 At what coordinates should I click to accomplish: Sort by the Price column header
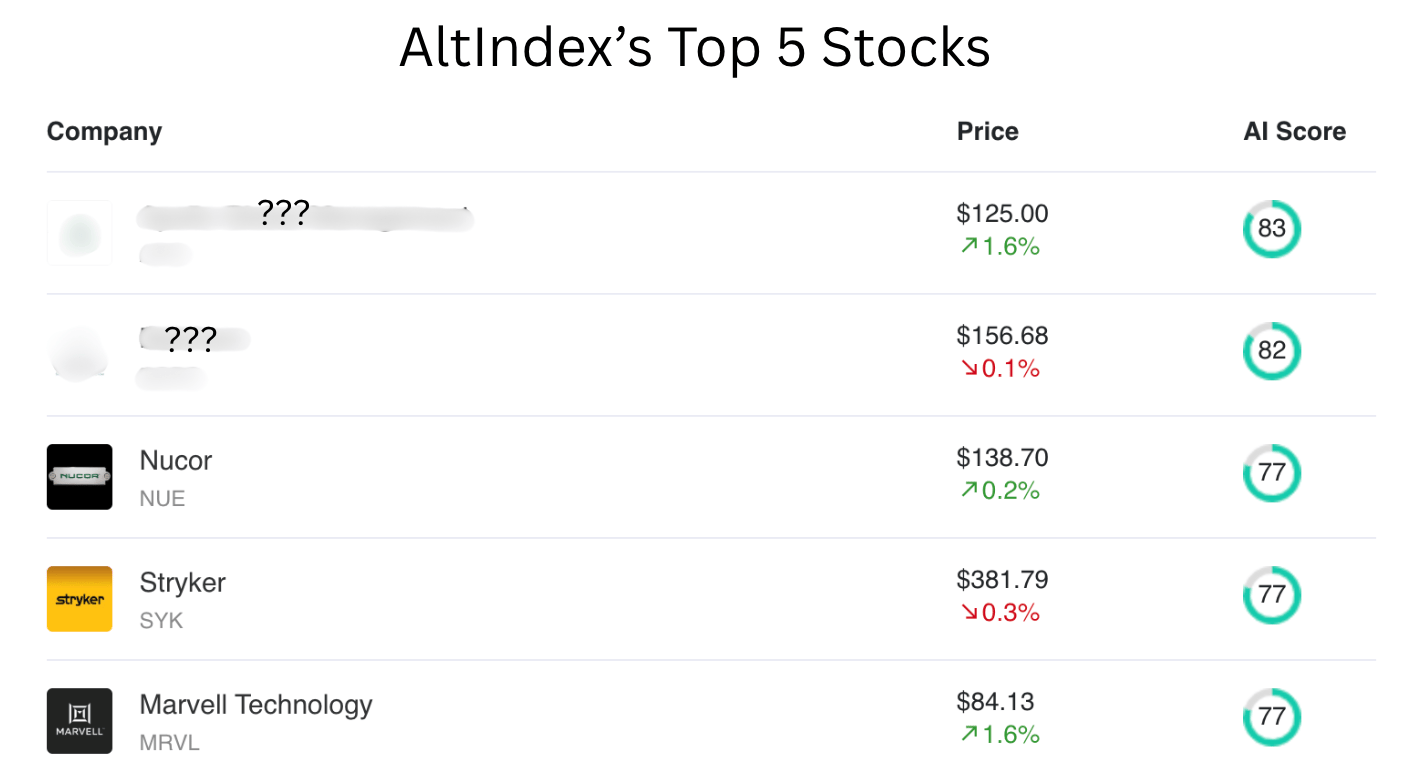click(x=987, y=132)
